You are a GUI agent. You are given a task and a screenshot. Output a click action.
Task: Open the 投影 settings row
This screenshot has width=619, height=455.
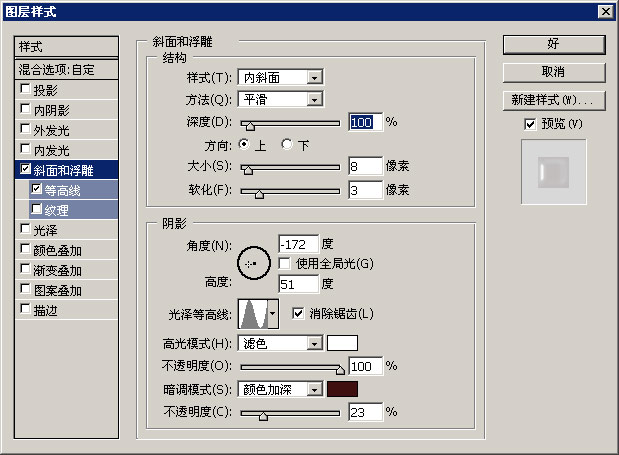click(66, 90)
